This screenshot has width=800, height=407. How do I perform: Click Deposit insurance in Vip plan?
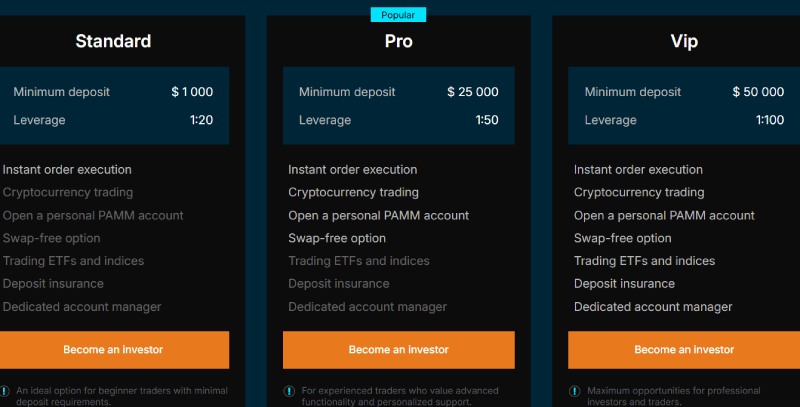coord(624,284)
